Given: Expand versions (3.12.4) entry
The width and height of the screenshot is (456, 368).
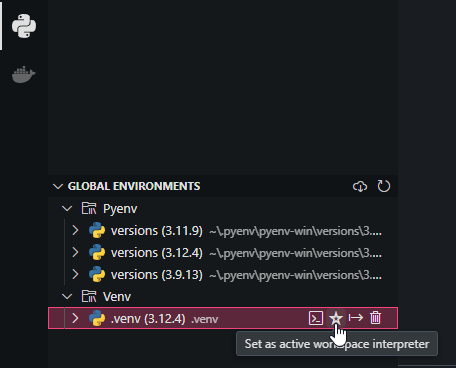Looking at the screenshot, I should pos(75,253).
